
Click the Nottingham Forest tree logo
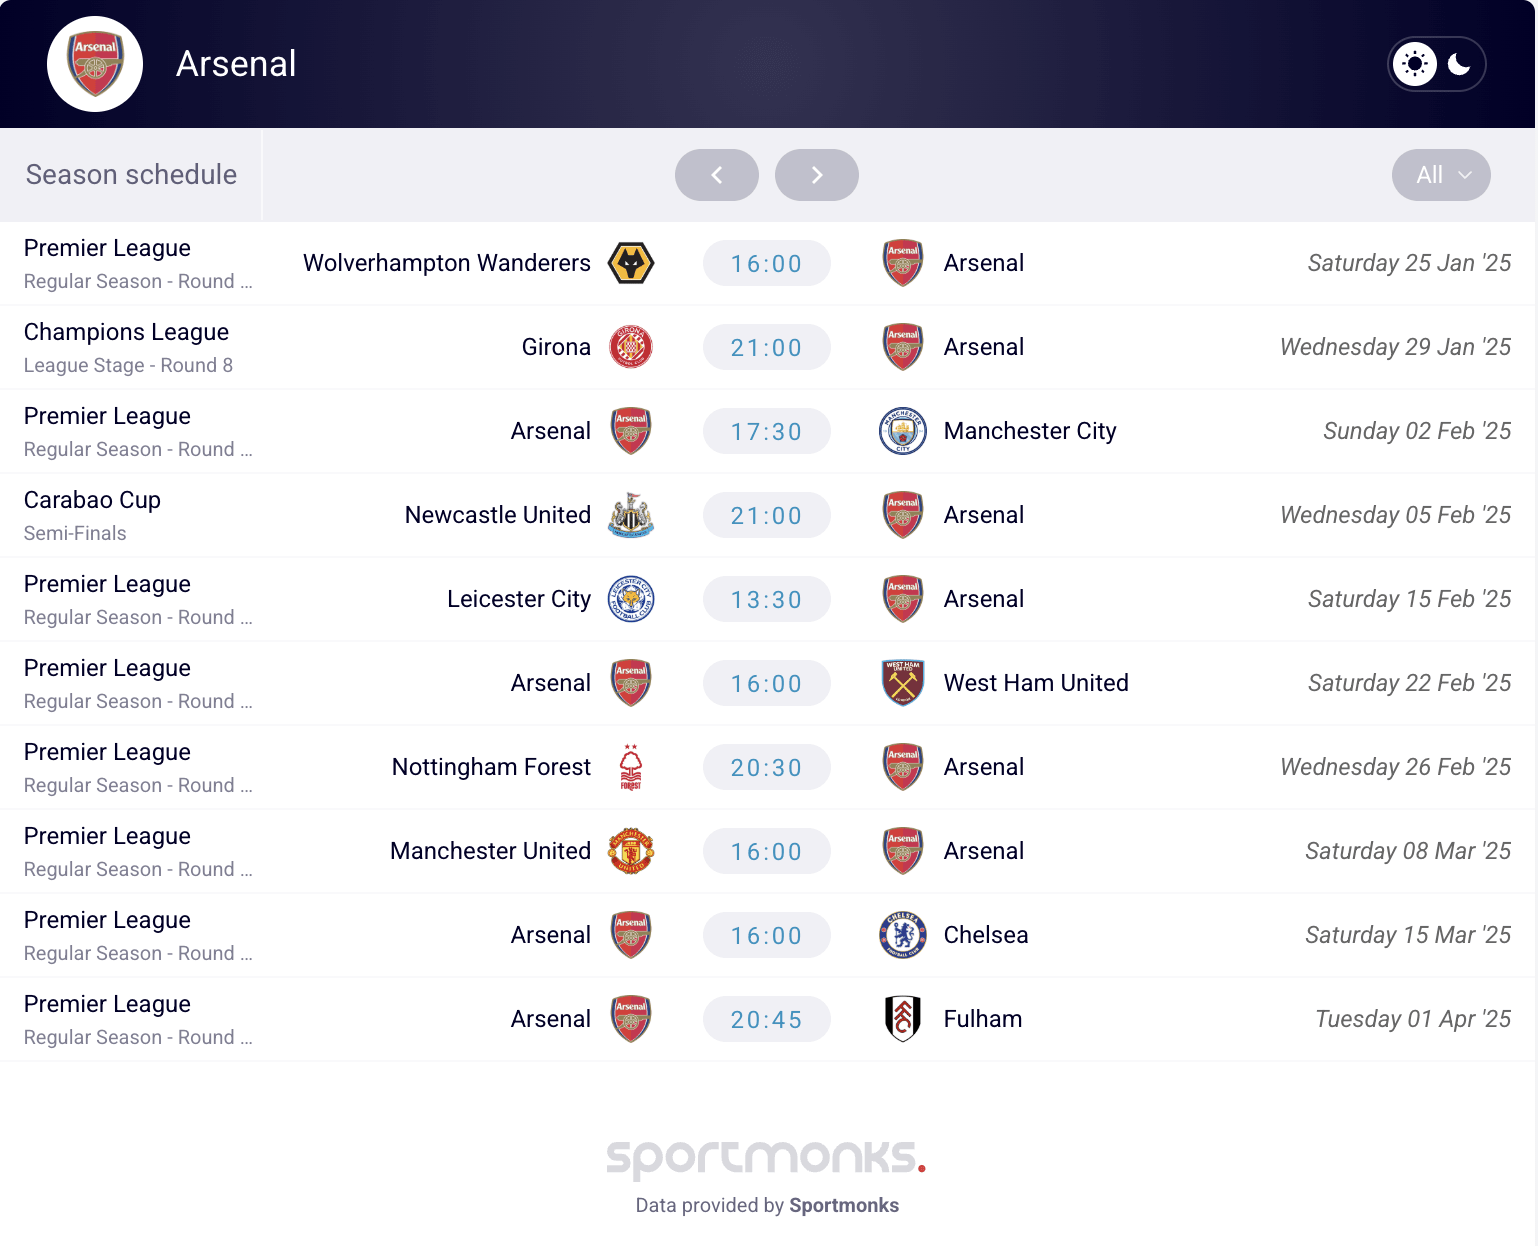[x=631, y=767]
